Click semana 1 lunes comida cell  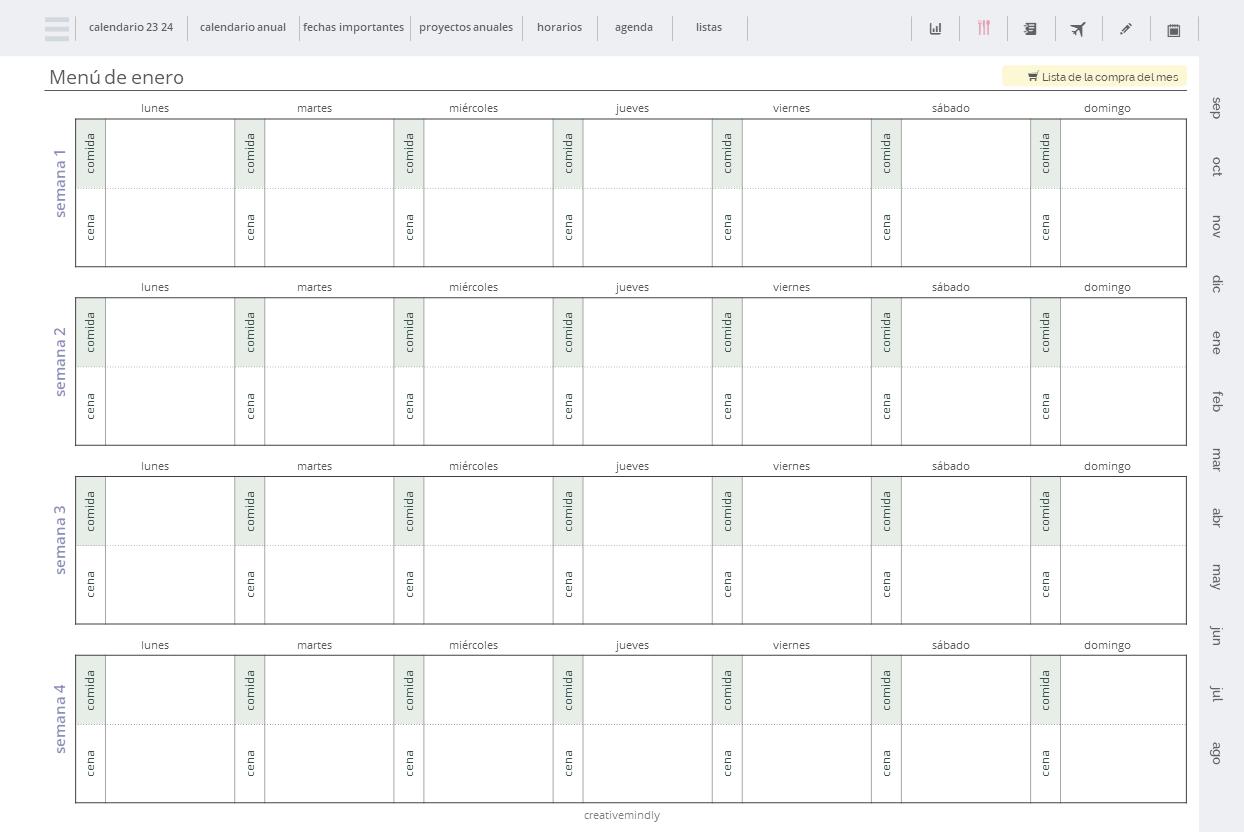point(170,153)
